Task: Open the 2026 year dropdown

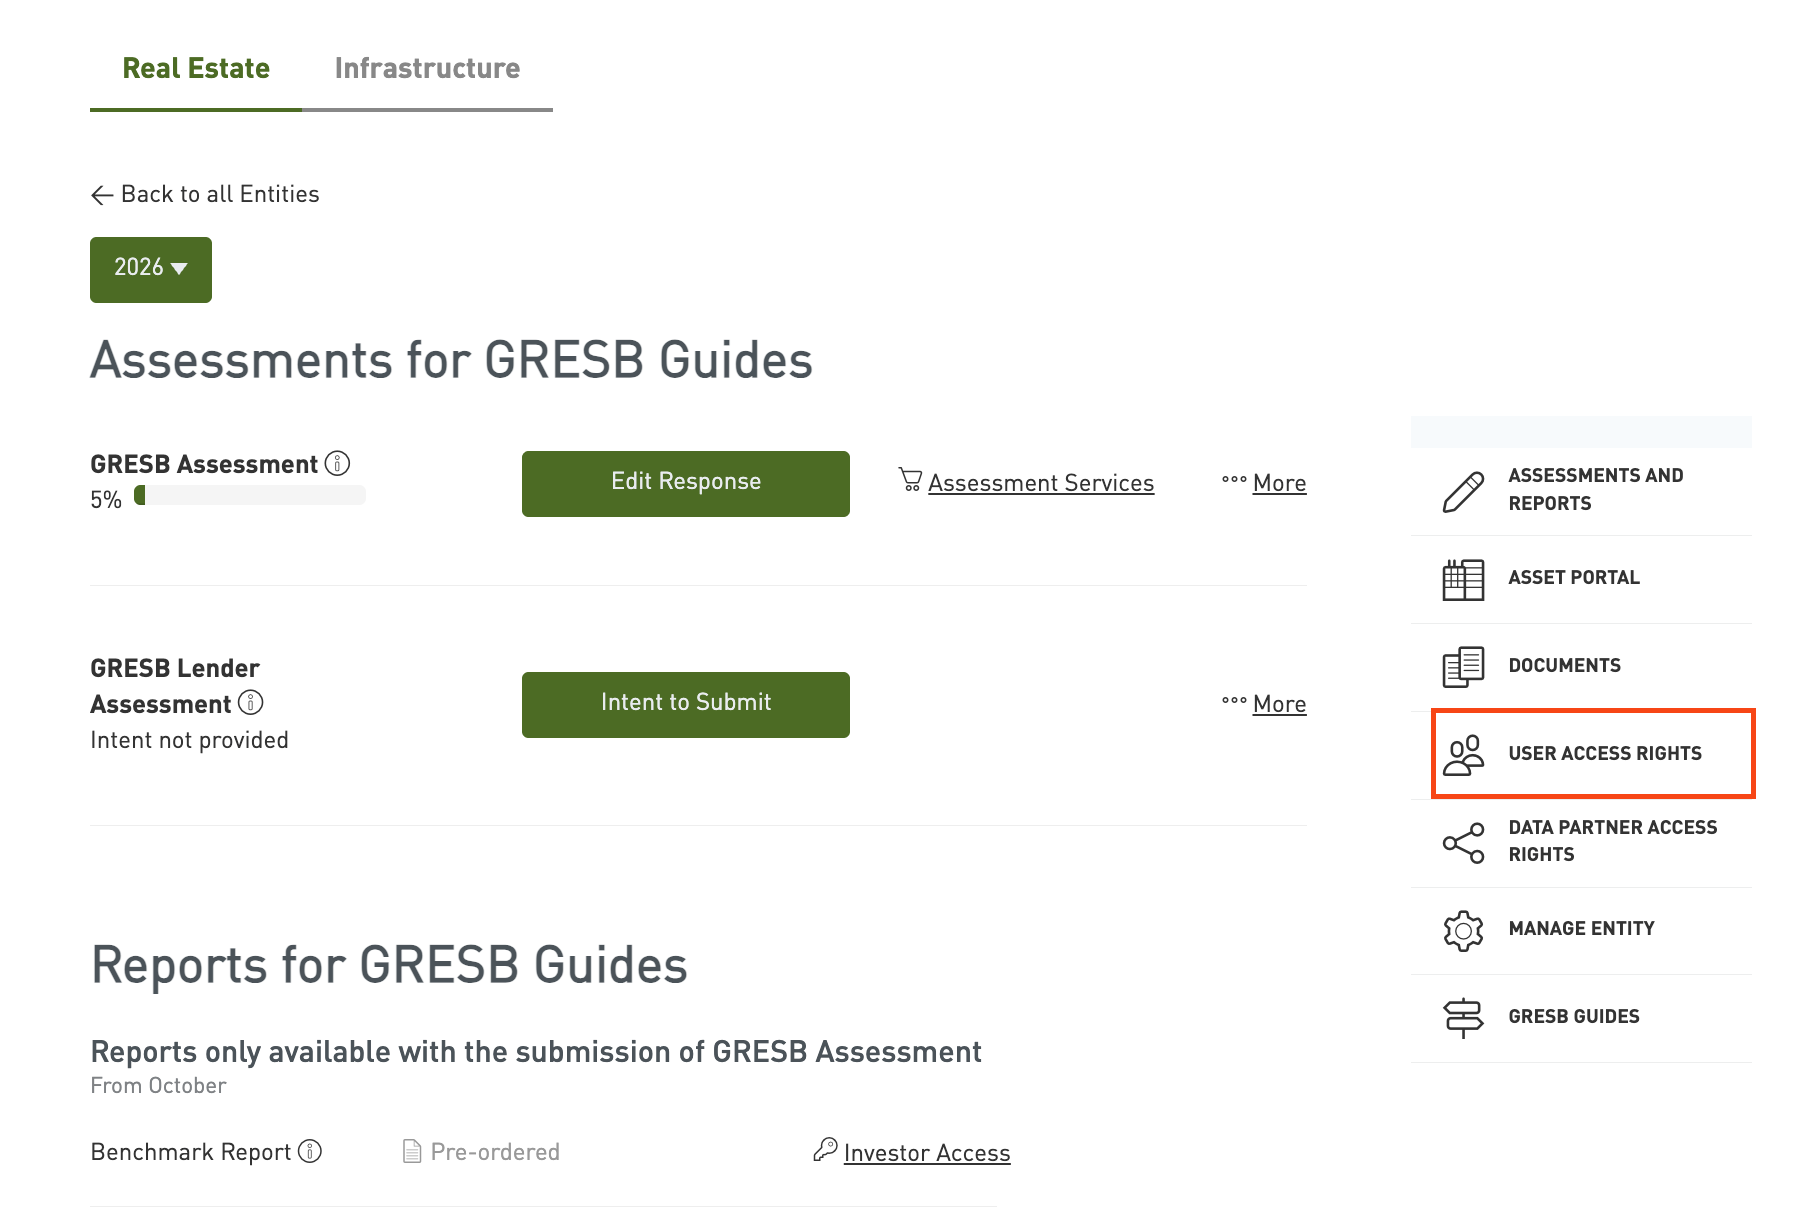Action: point(151,269)
